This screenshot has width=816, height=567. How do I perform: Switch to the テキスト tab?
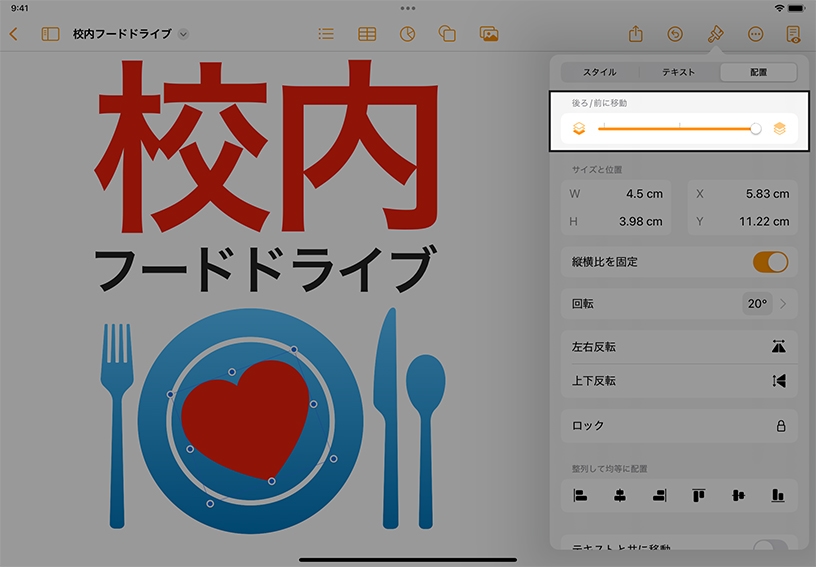coord(679,72)
